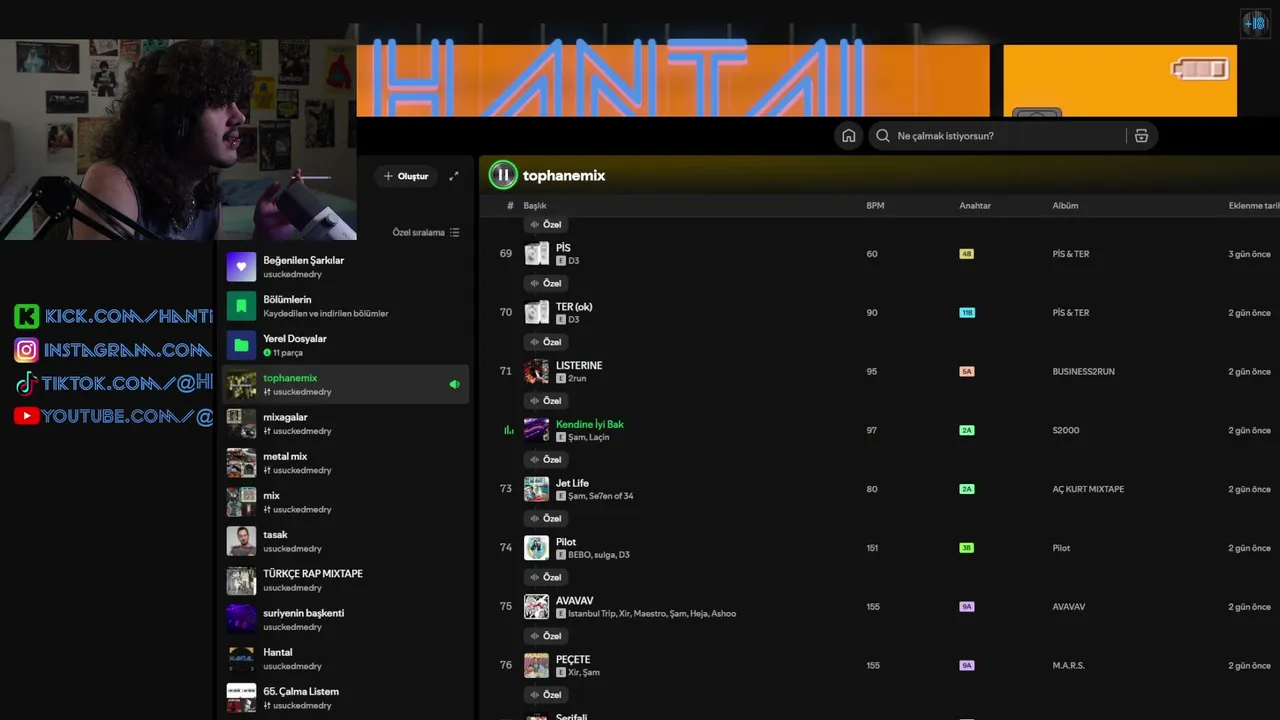Open artist 2run under LISTERINE

pos(577,378)
